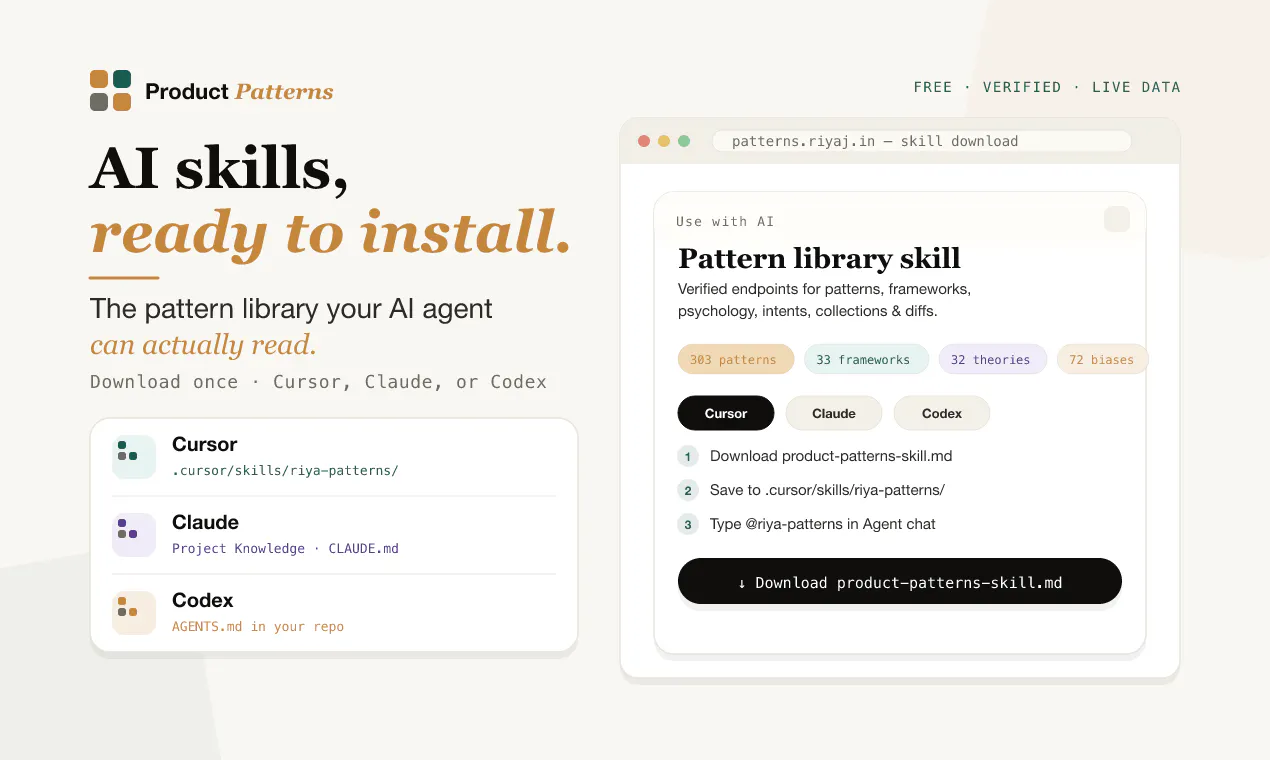The image size is (1270, 760).
Task: Switch to the Codex tab pill
Action: coord(942,413)
